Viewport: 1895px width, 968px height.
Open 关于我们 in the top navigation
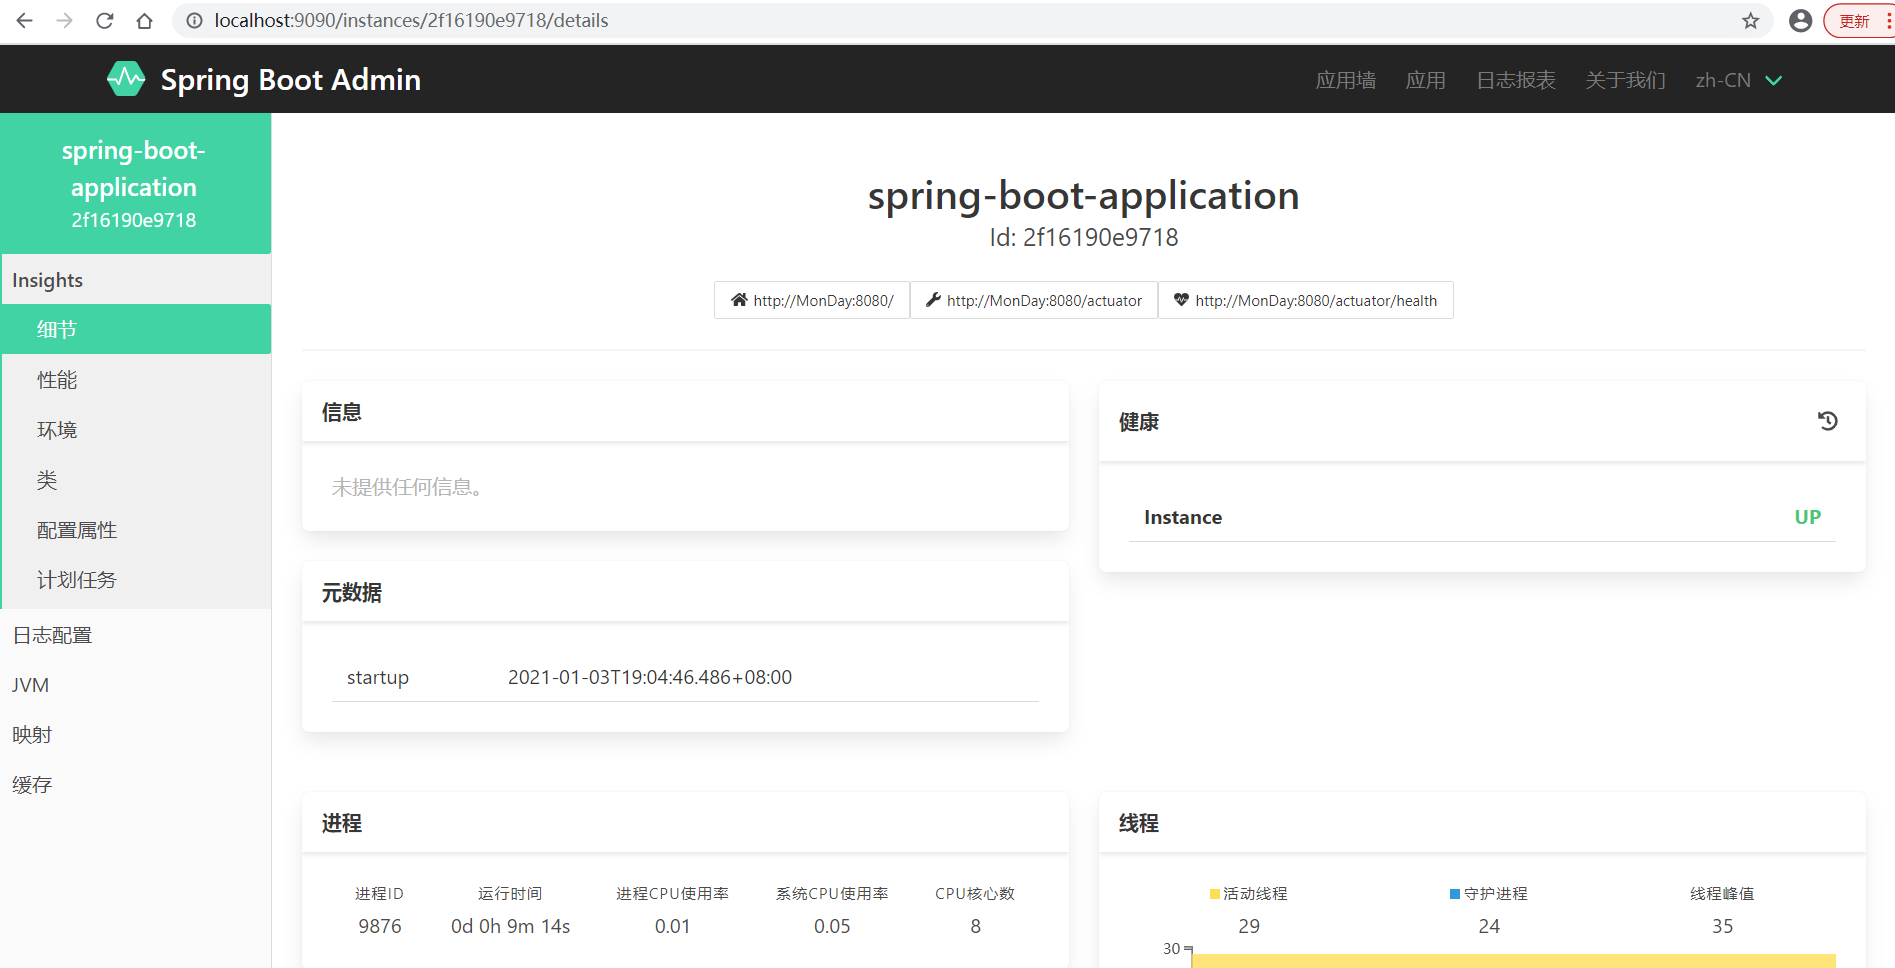pos(1625,80)
